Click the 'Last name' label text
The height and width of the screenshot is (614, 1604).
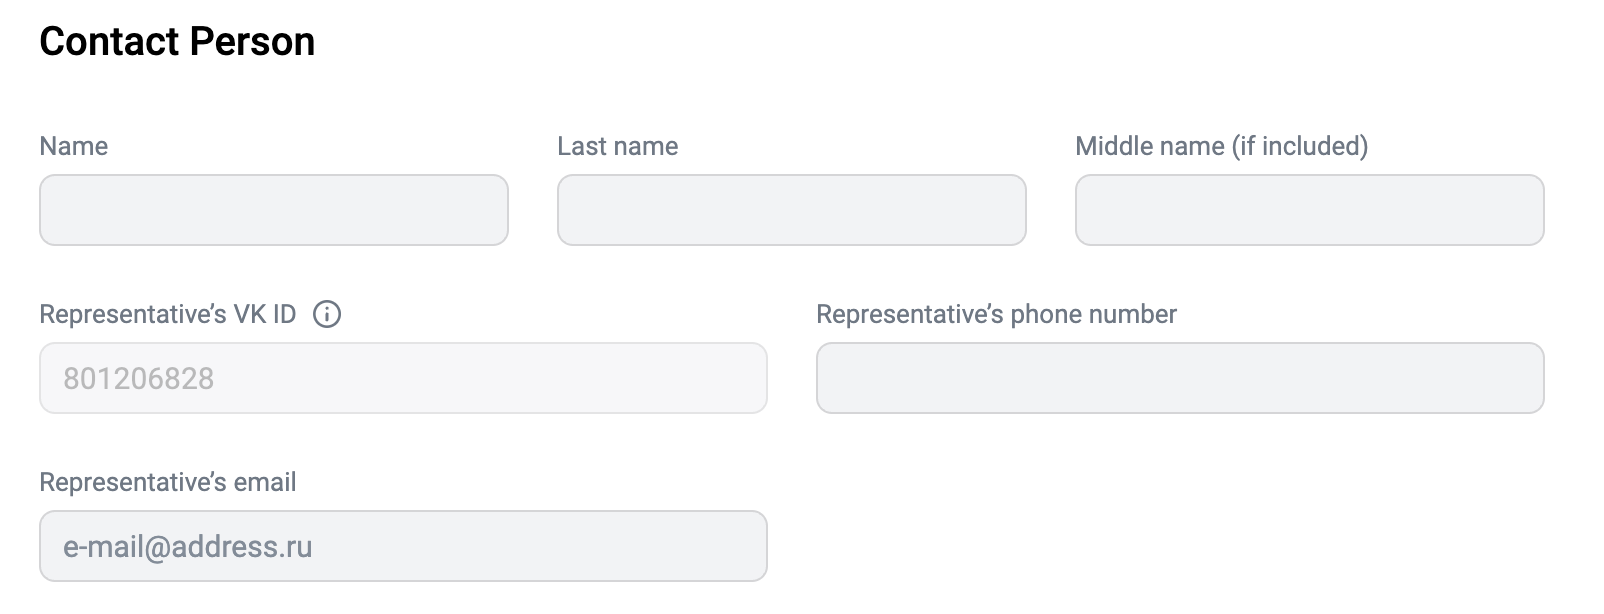tap(618, 146)
